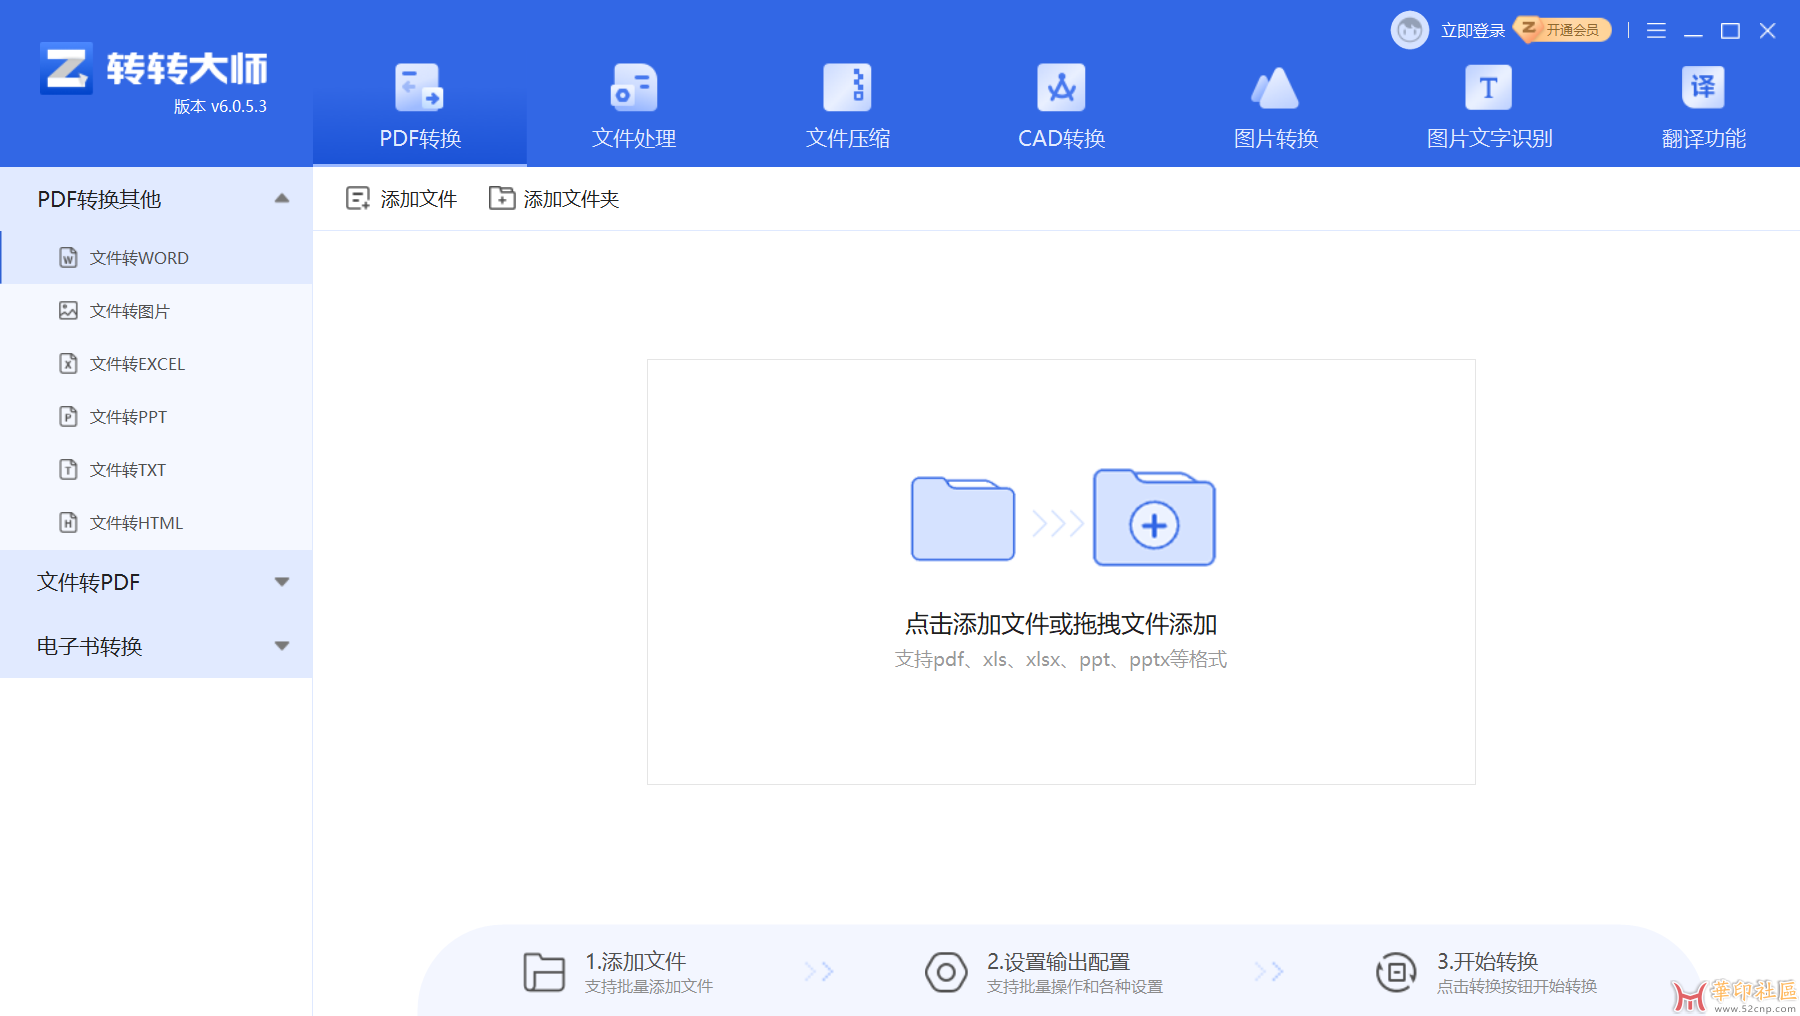Switch to the 图片转换 tab label
Viewport: 1800px width, 1016px height.
[1276, 139]
